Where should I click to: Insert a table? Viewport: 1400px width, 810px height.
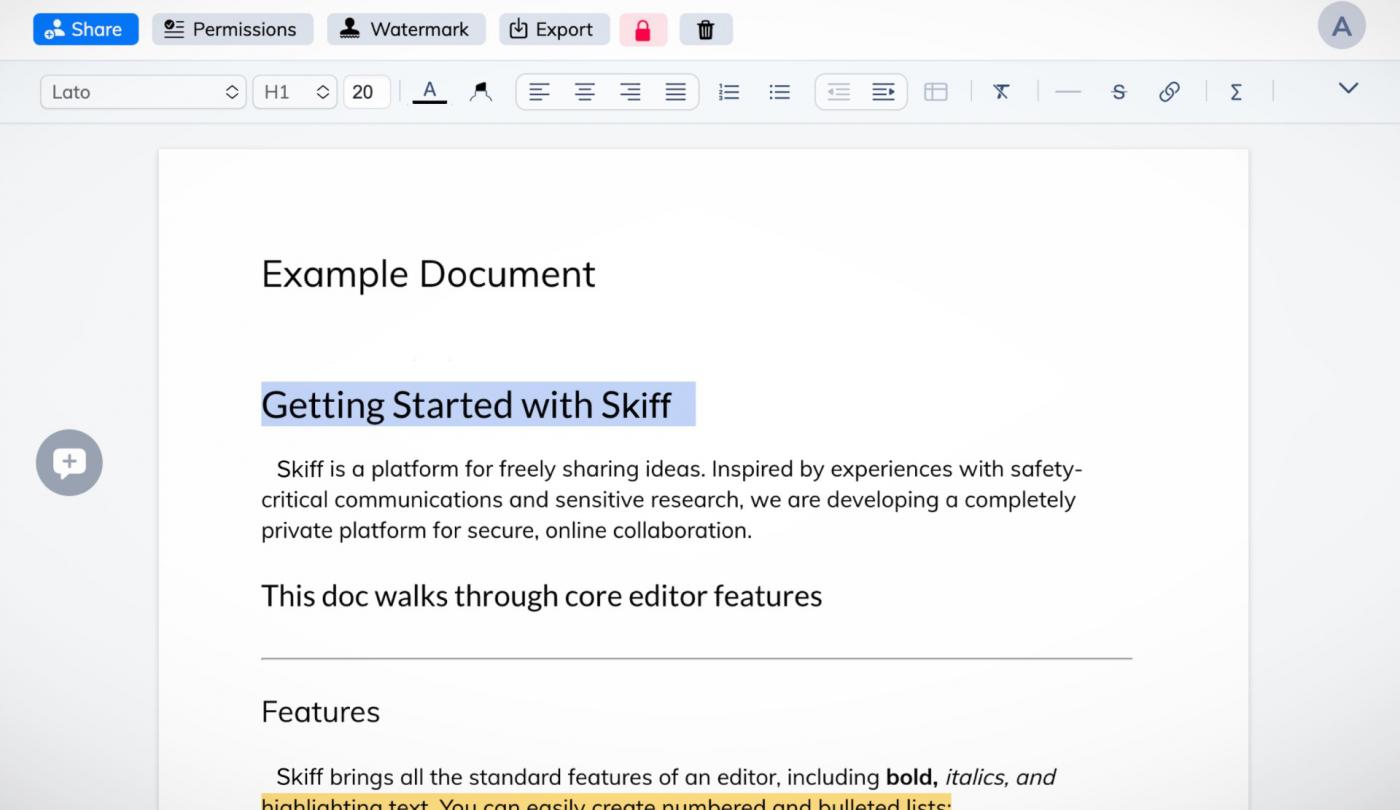click(935, 92)
